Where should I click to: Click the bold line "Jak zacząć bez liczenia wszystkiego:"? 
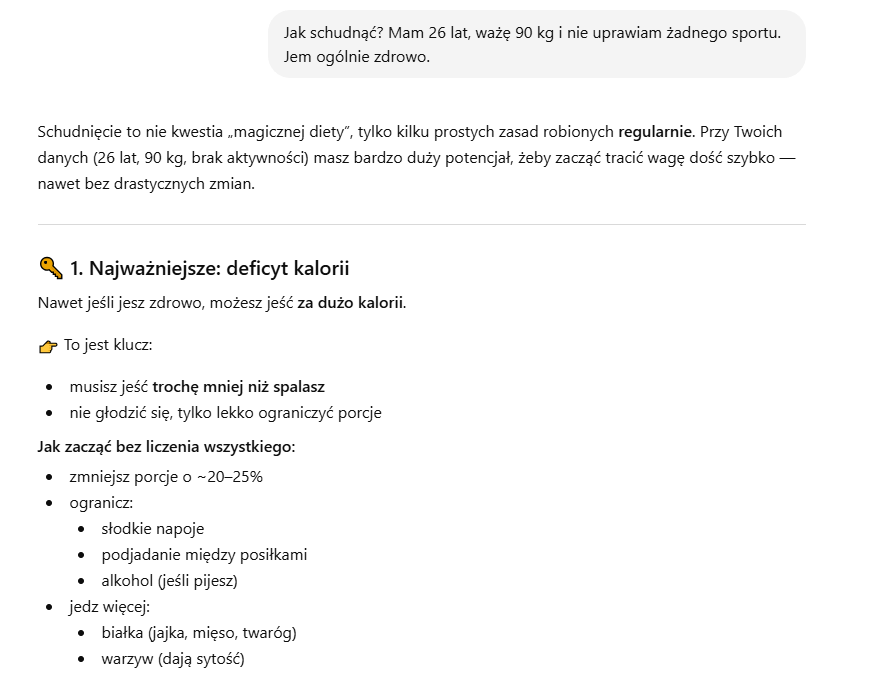tap(166, 446)
